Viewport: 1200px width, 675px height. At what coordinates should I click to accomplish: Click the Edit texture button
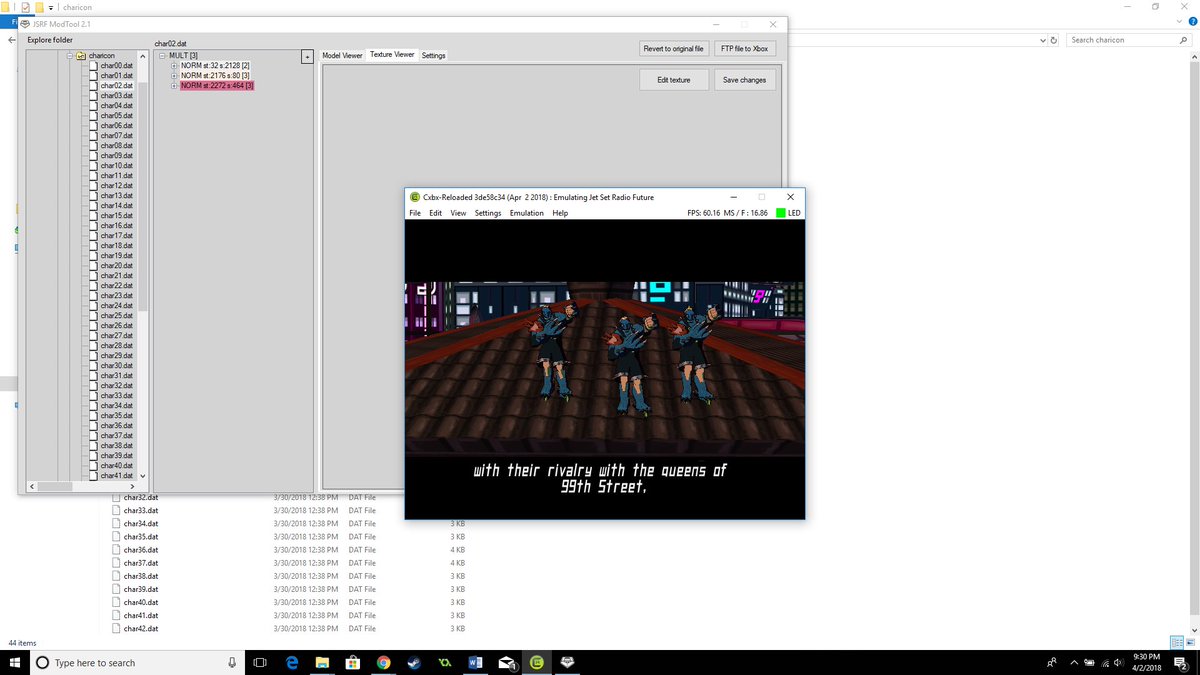pyautogui.click(x=674, y=80)
